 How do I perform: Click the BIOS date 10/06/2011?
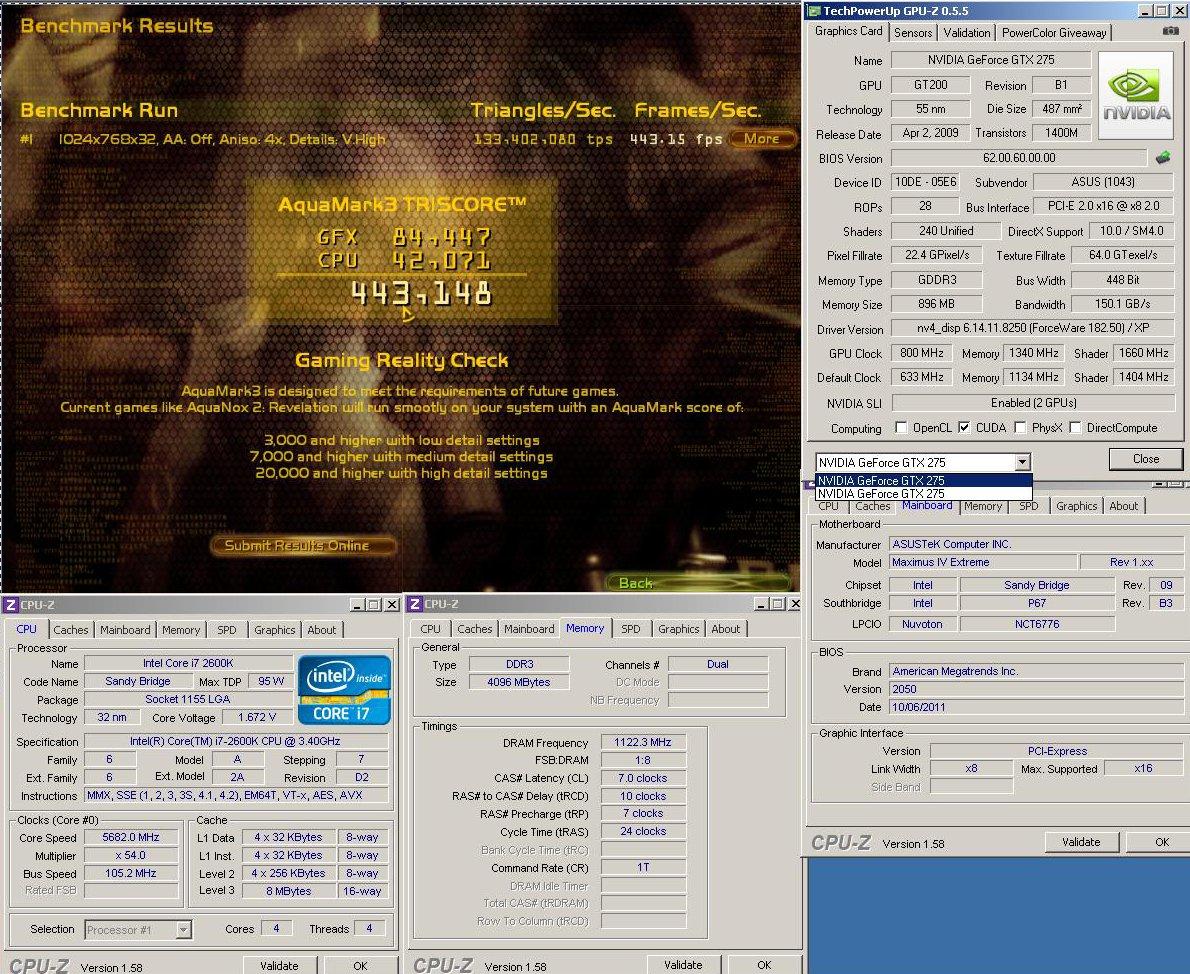[1036, 707]
